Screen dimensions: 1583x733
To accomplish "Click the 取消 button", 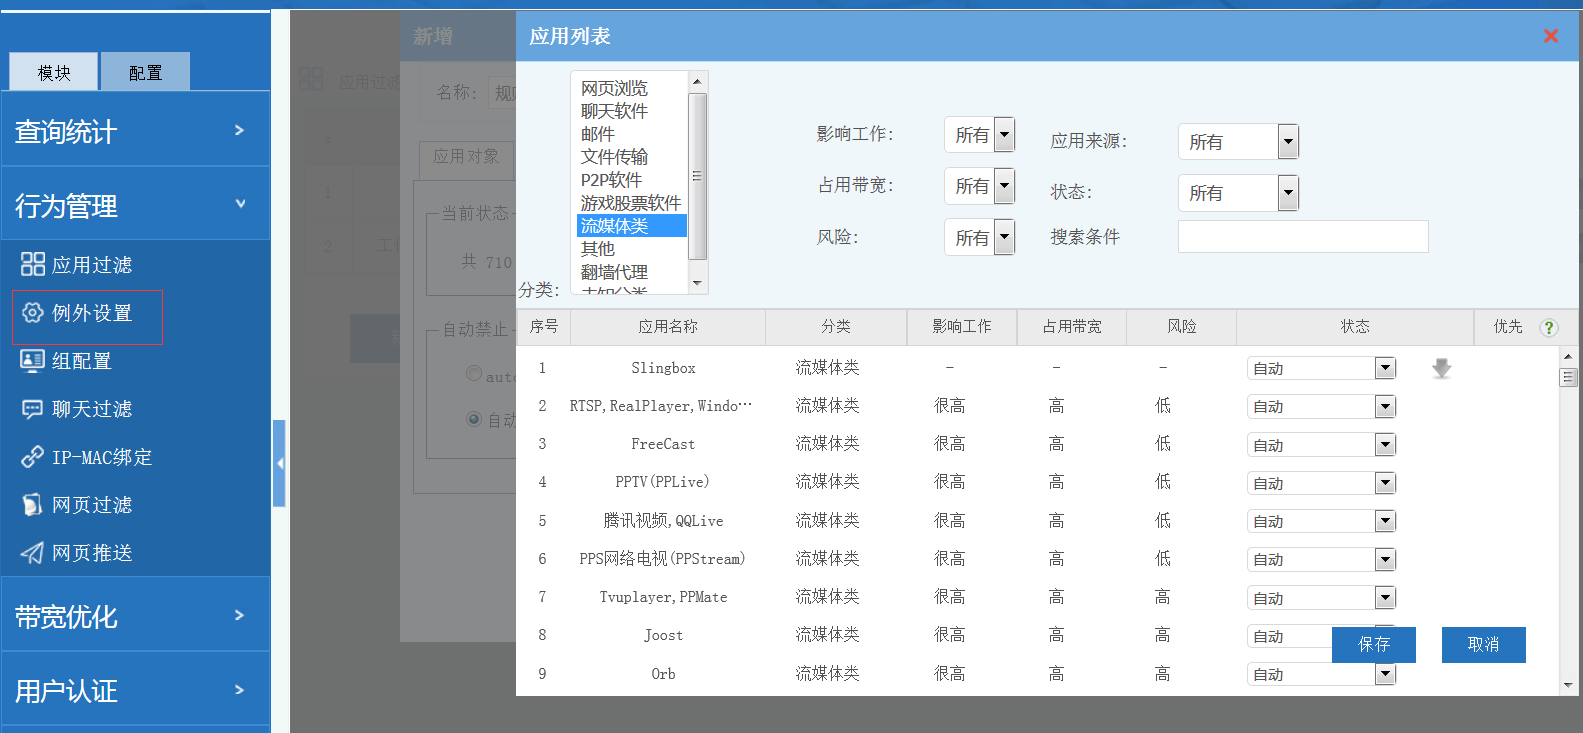I will pyautogui.click(x=1483, y=645).
